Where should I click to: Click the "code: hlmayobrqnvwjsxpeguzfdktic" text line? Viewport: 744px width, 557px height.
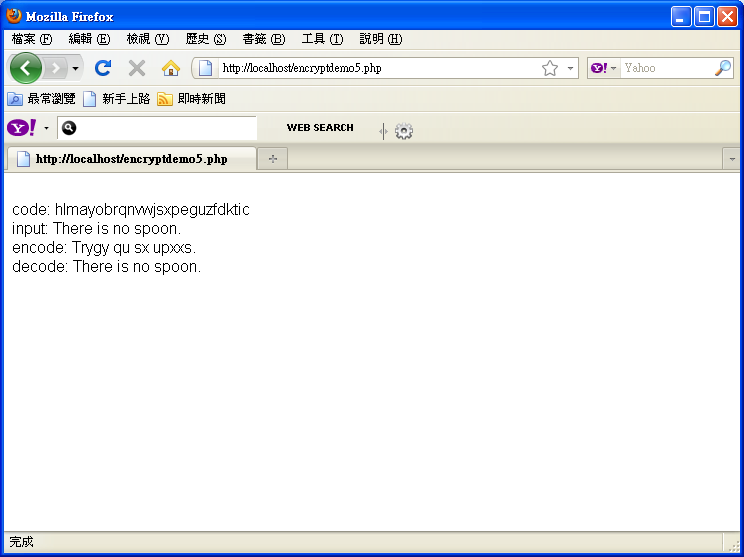130,209
